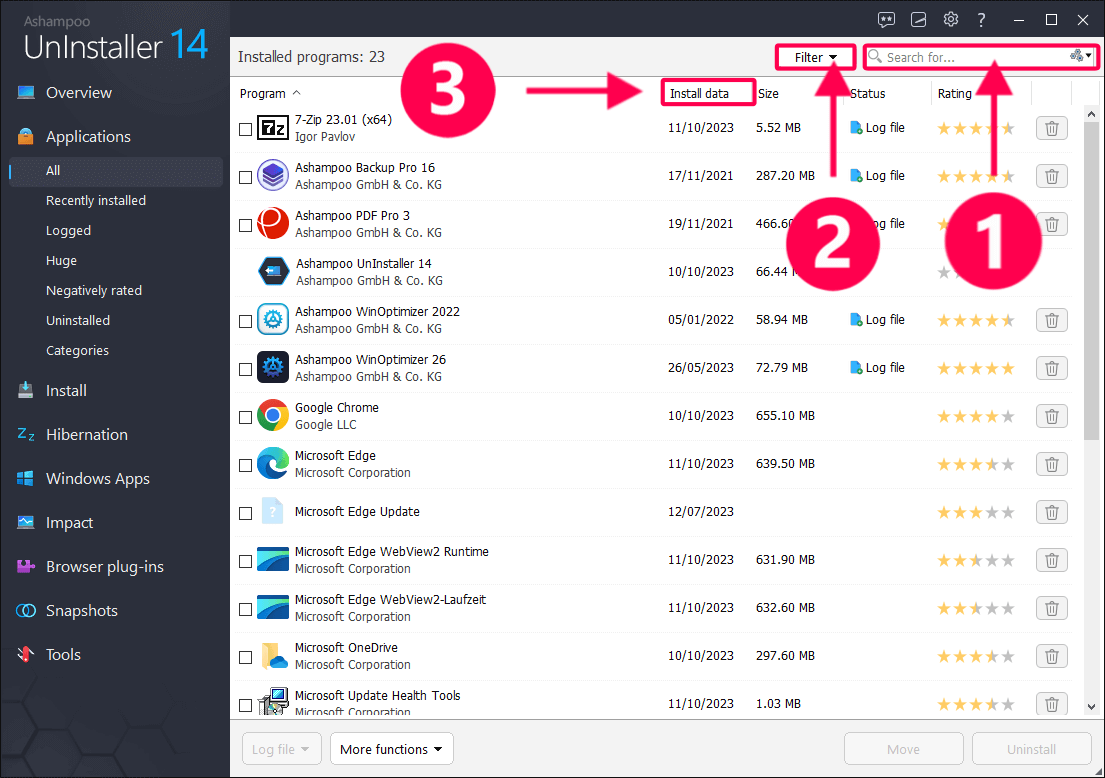The width and height of the screenshot is (1105, 778).
Task: Select the Hibernation sidebar icon
Action: (x=86, y=434)
